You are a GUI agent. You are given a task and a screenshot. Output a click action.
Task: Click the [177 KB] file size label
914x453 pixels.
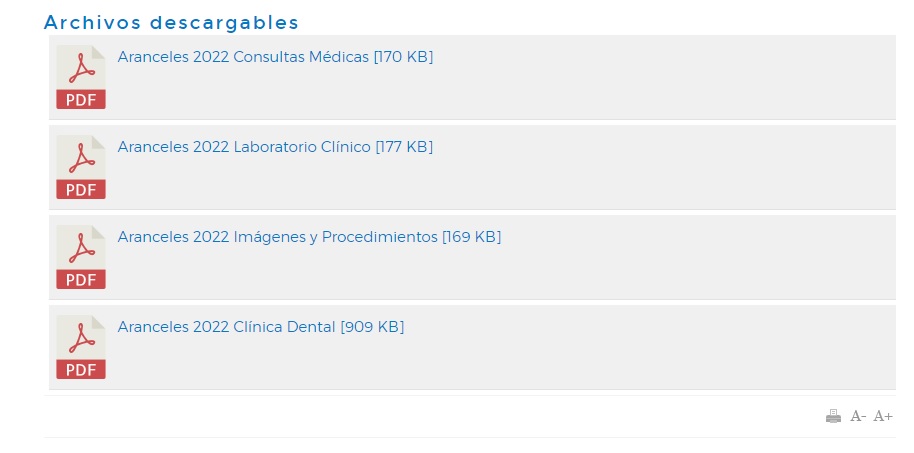[x=404, y=147]
